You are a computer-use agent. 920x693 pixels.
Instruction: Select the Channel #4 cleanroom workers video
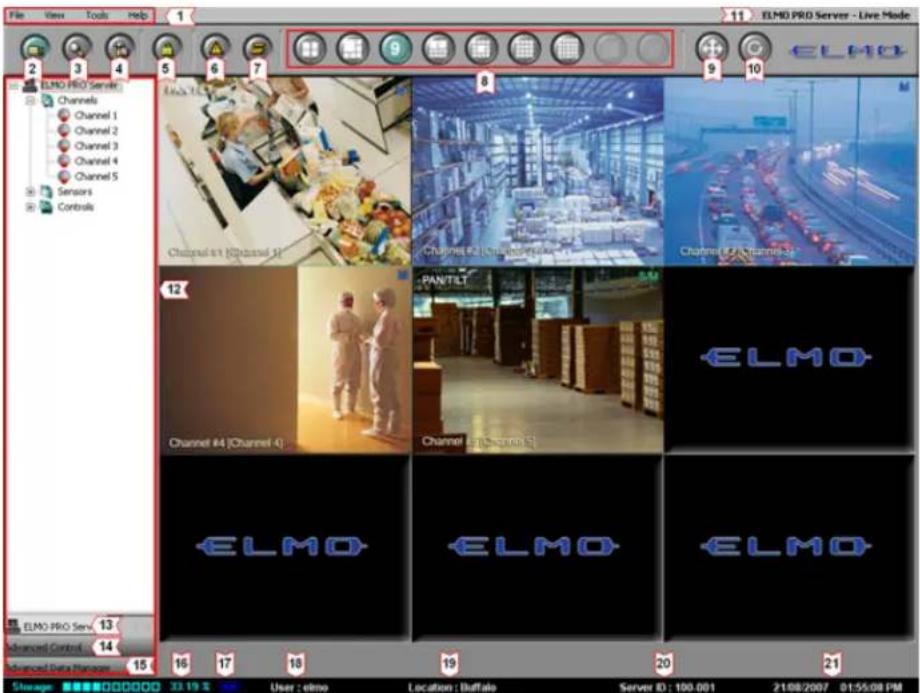[x=285, y=360]
